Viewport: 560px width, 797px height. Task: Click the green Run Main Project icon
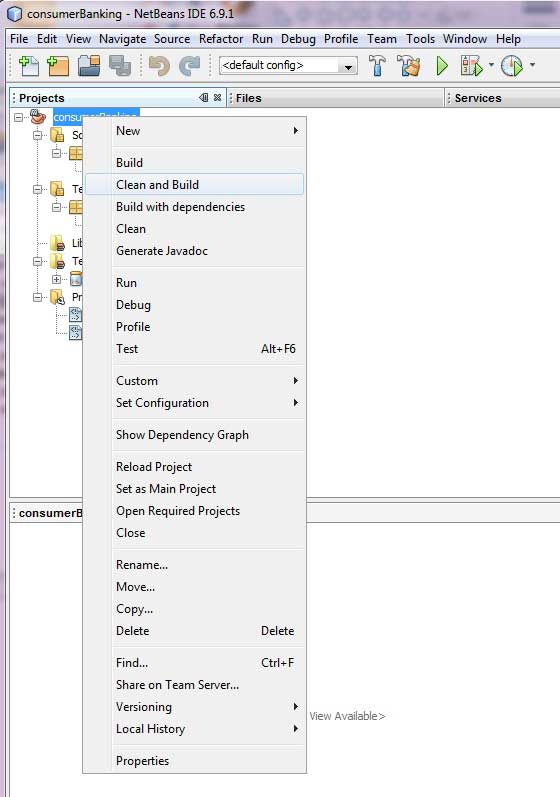(x=442, y=66)
